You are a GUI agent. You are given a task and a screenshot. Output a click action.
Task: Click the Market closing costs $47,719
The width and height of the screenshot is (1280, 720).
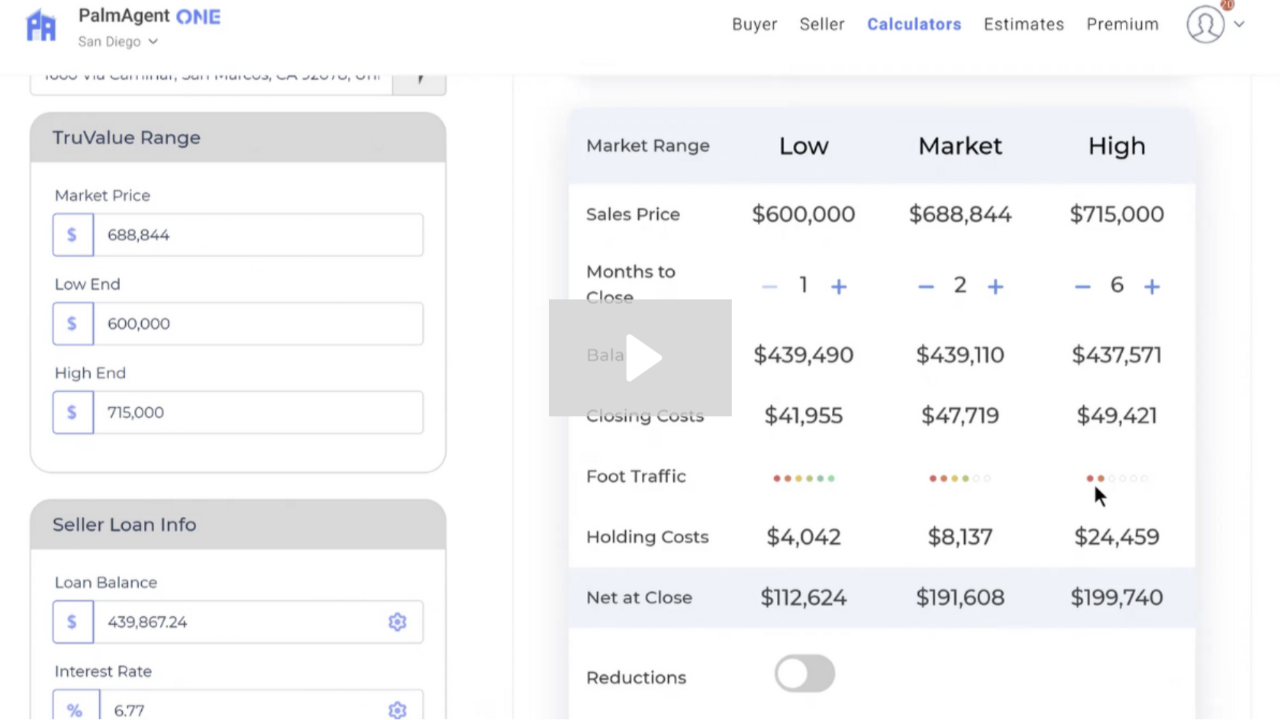click(960, 416)
